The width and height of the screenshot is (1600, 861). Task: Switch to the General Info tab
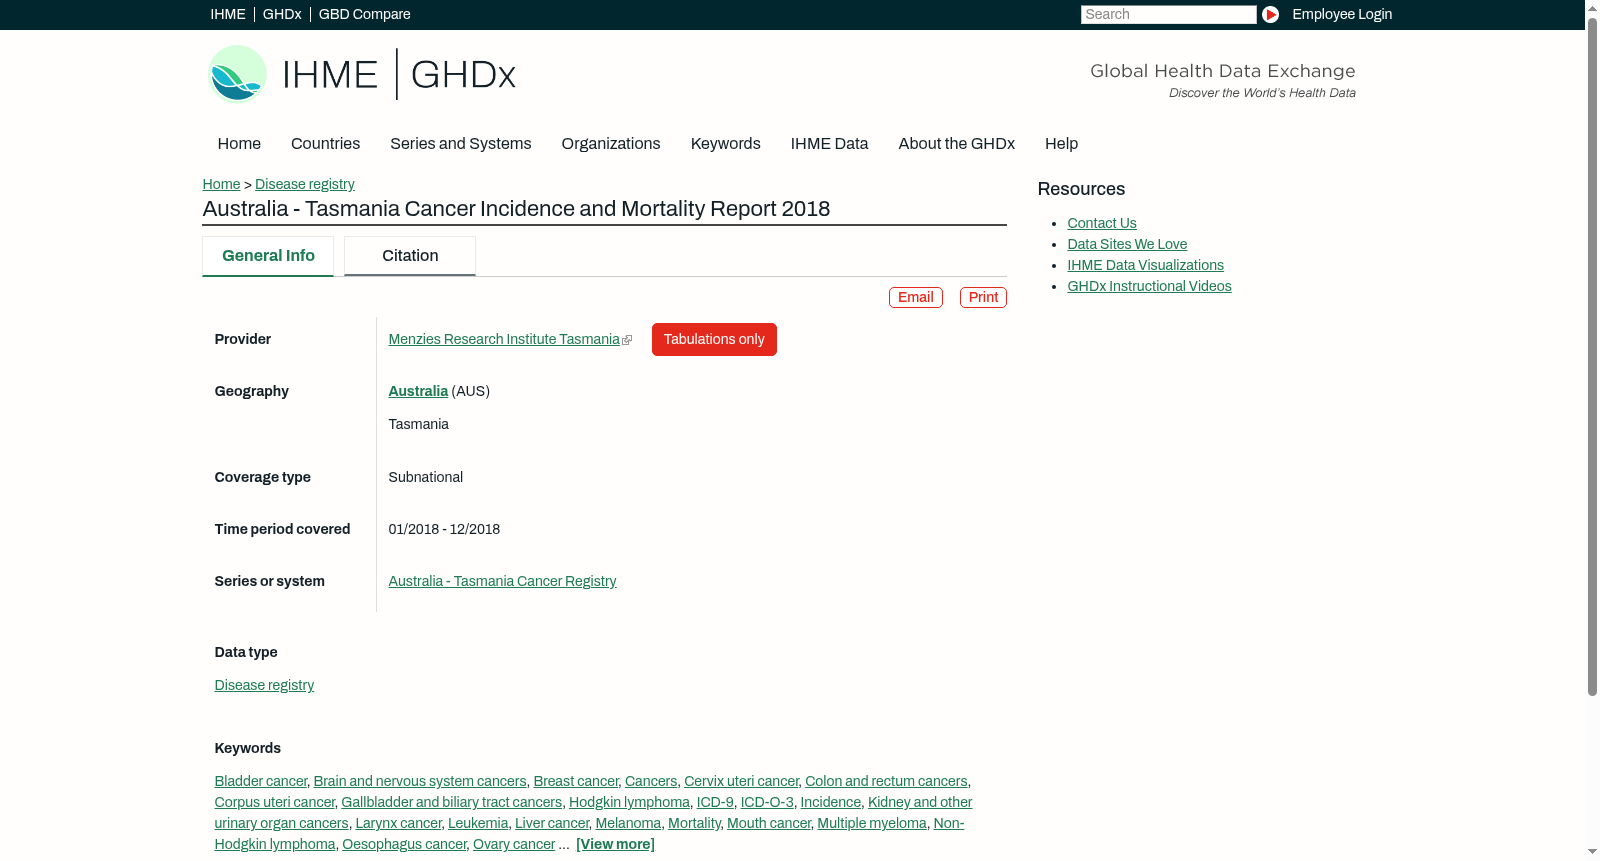268,256
